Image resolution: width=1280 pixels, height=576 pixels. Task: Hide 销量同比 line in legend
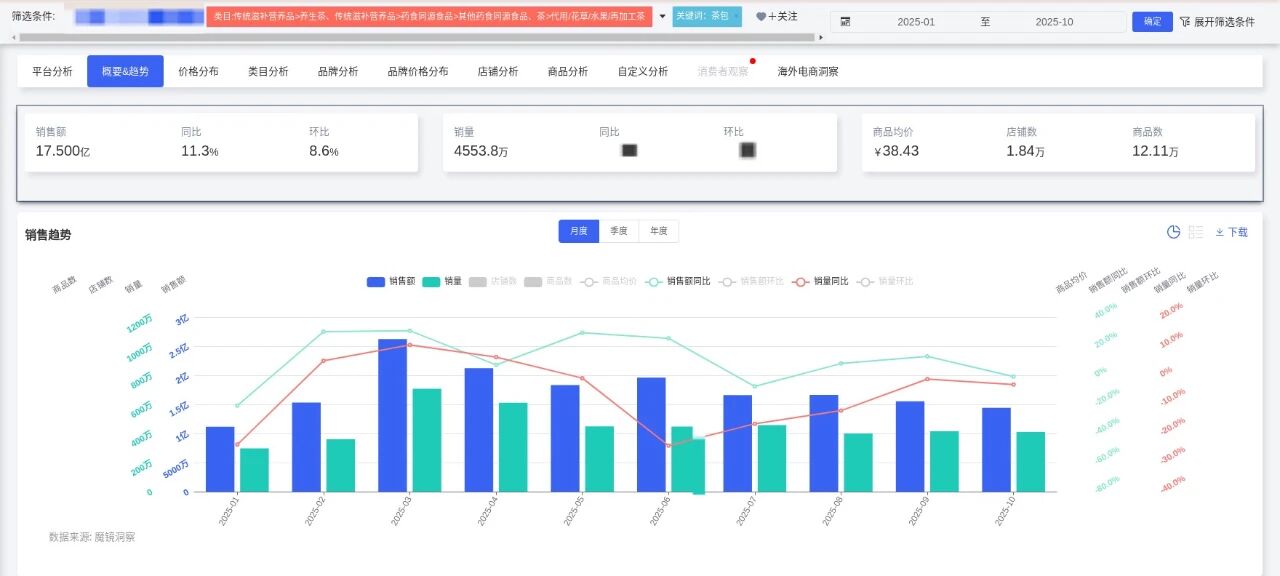tap(819, 282)
